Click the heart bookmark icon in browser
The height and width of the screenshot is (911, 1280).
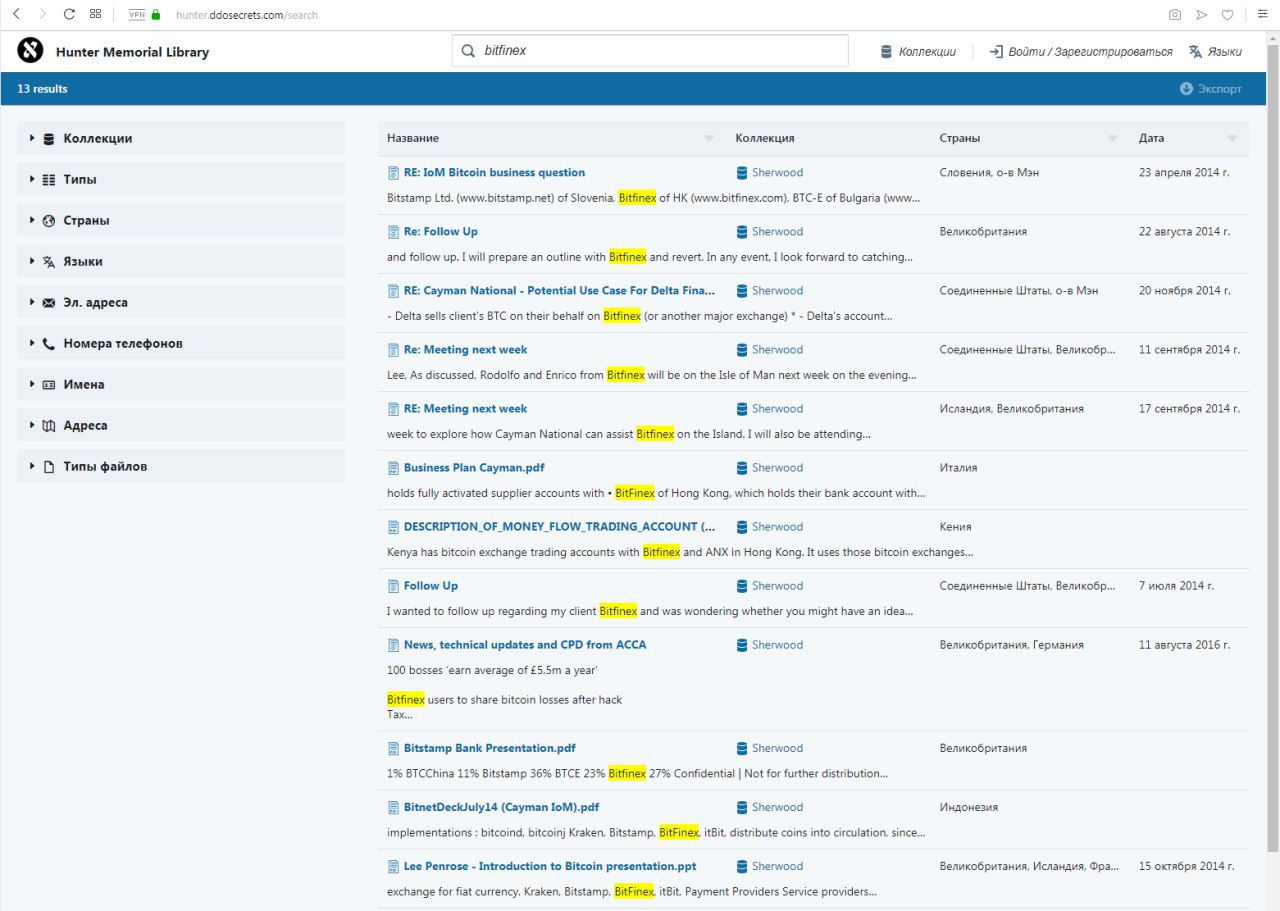click(x=1227, y=14)
